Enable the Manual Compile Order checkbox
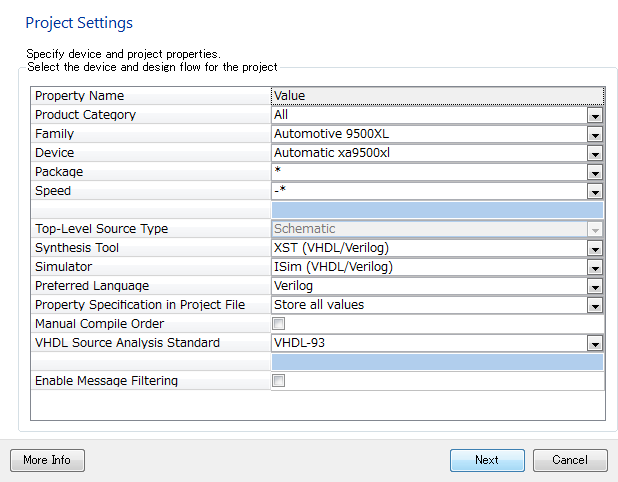 278,324
